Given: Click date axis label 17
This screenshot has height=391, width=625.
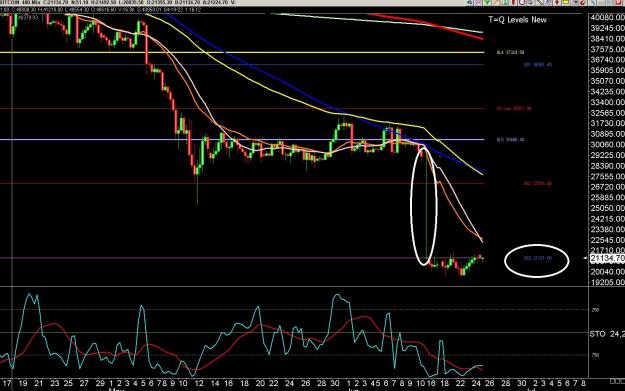Looking at the screenshot, I should click(7, 383).
